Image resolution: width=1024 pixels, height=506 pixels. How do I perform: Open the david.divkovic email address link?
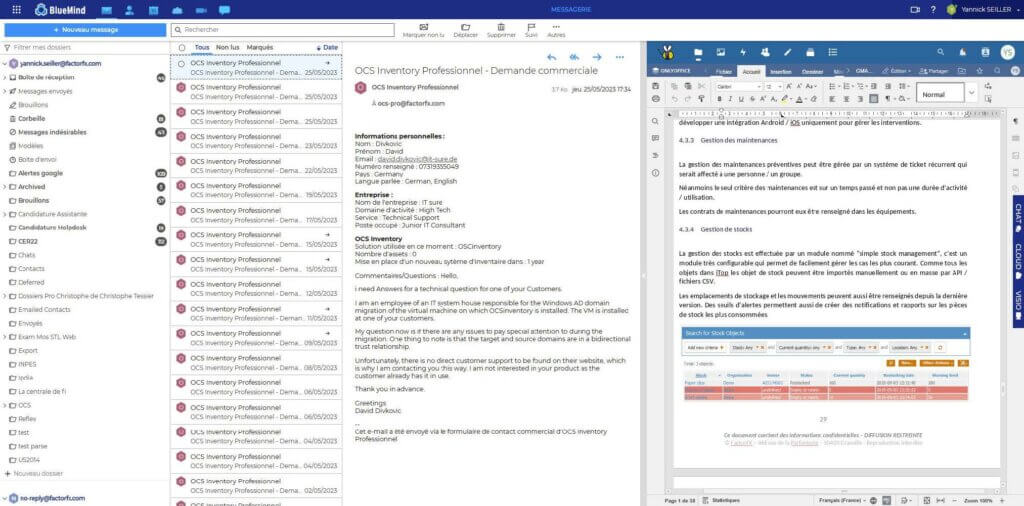click(x=417, y=159)
